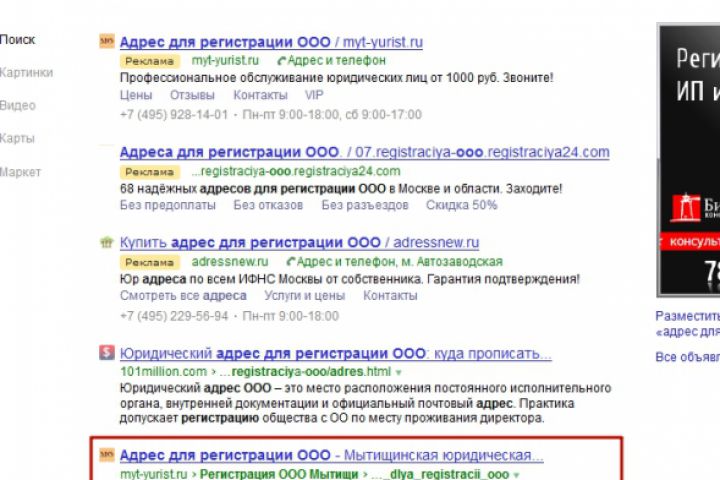This screenshot has height=480, width=720.
Task: Open the Карты section
Action: [x=17, y=138]
